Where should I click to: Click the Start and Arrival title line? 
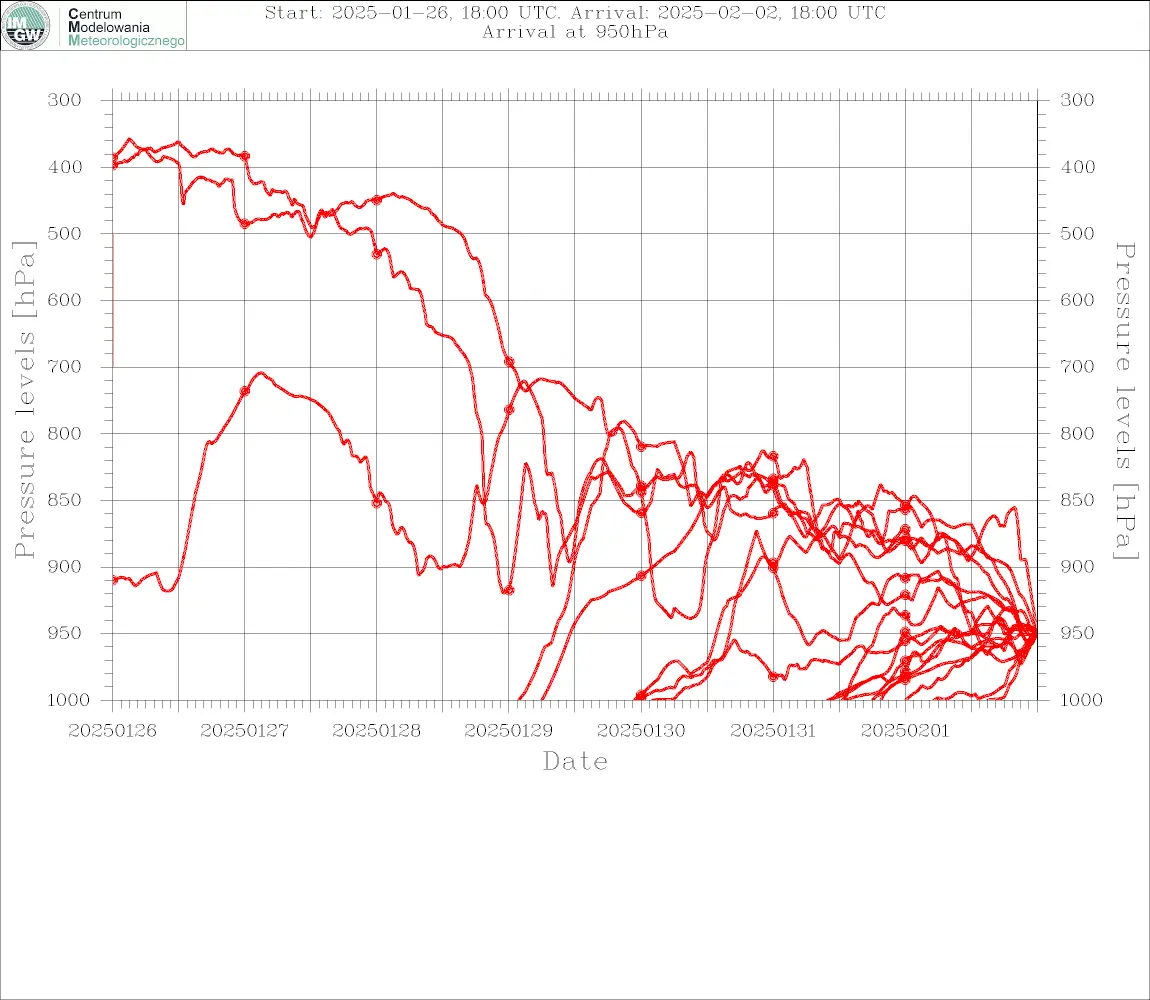[x=575, y=12]
